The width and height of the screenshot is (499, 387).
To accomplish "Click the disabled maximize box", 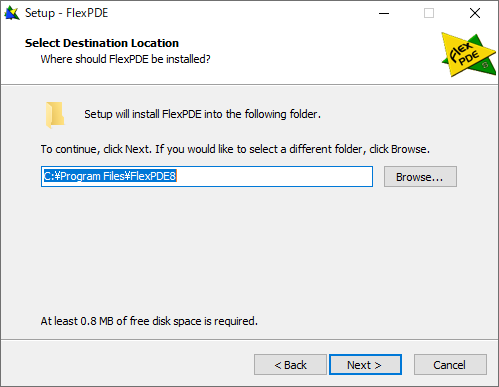I will click(429, 13).
